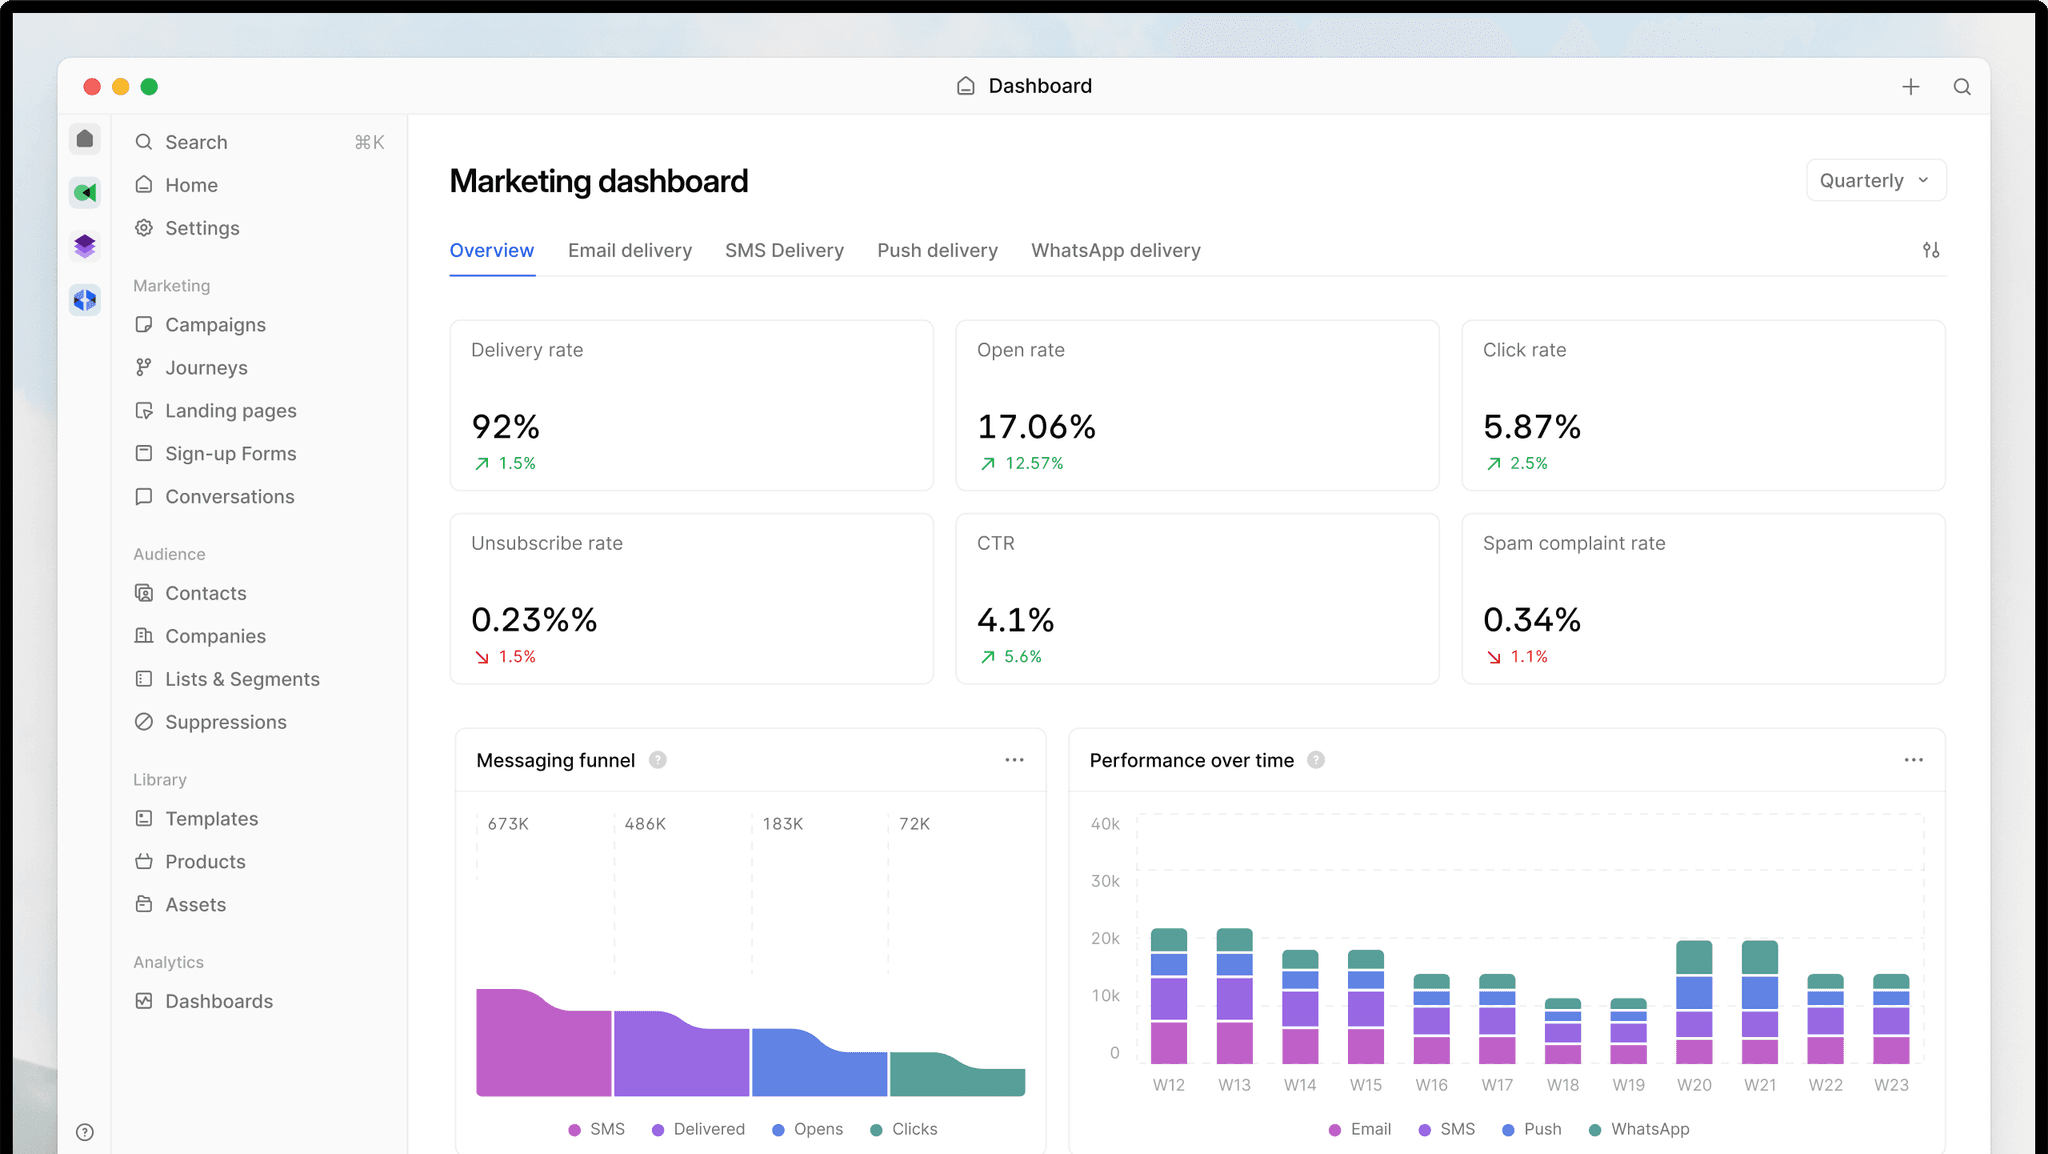Open the Messaging funnel options menu

tap(1014, 760)
